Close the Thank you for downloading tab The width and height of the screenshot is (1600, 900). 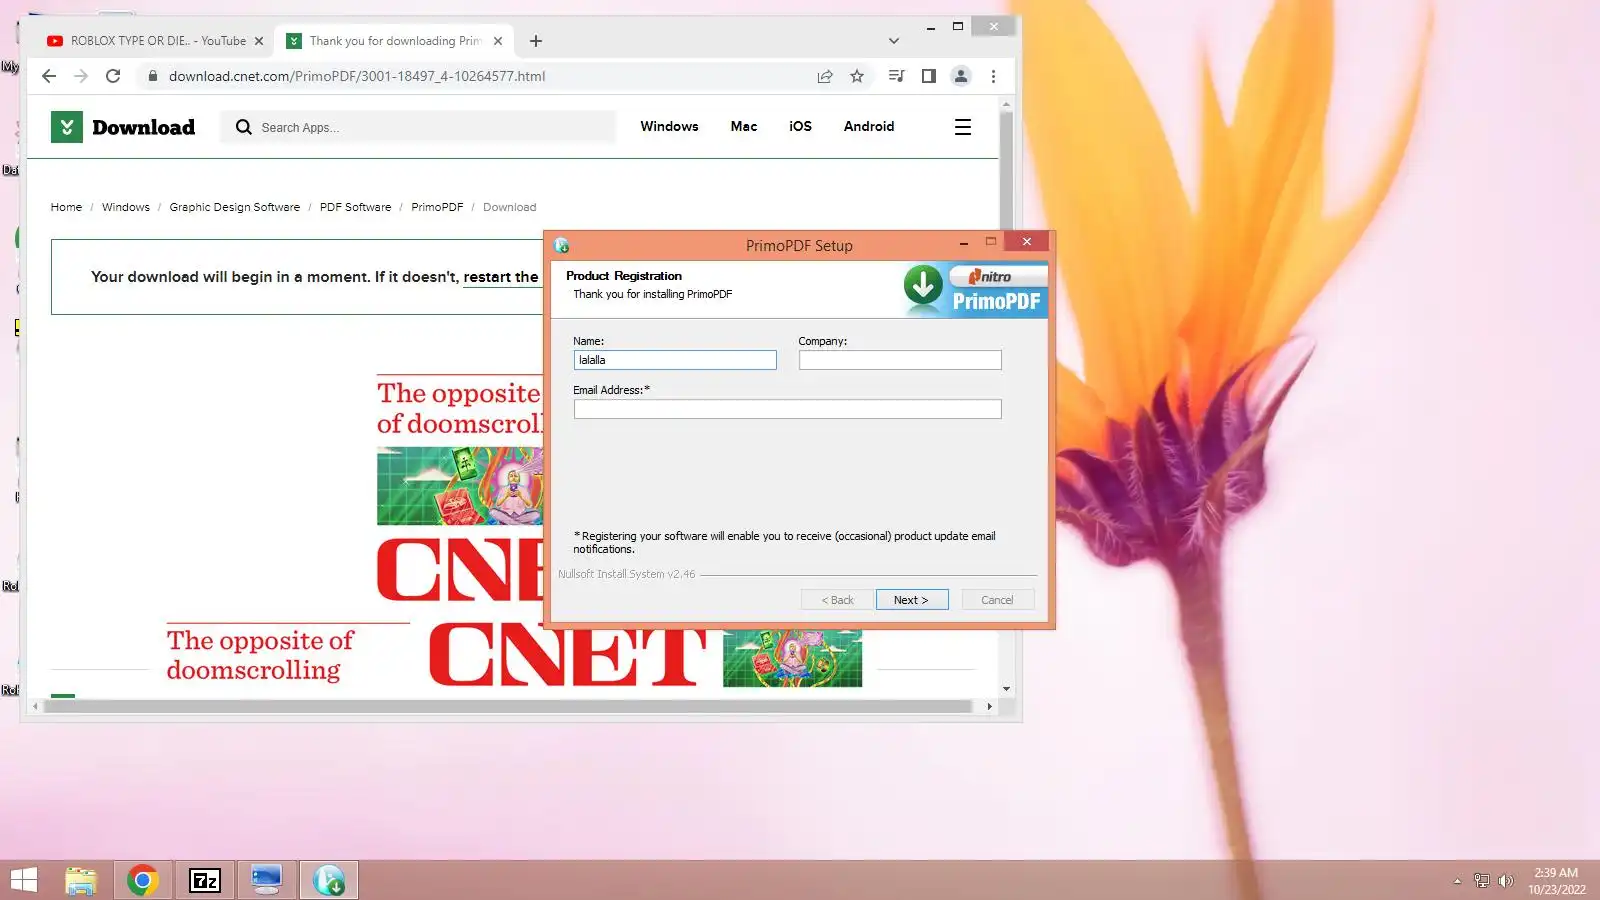click(x=498, y=41)
